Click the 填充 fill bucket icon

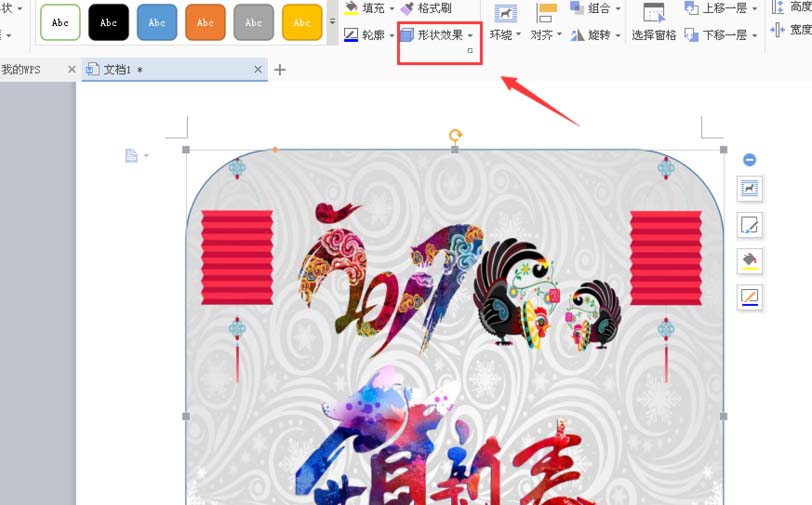pyautogui.click(x=351, y=7)
